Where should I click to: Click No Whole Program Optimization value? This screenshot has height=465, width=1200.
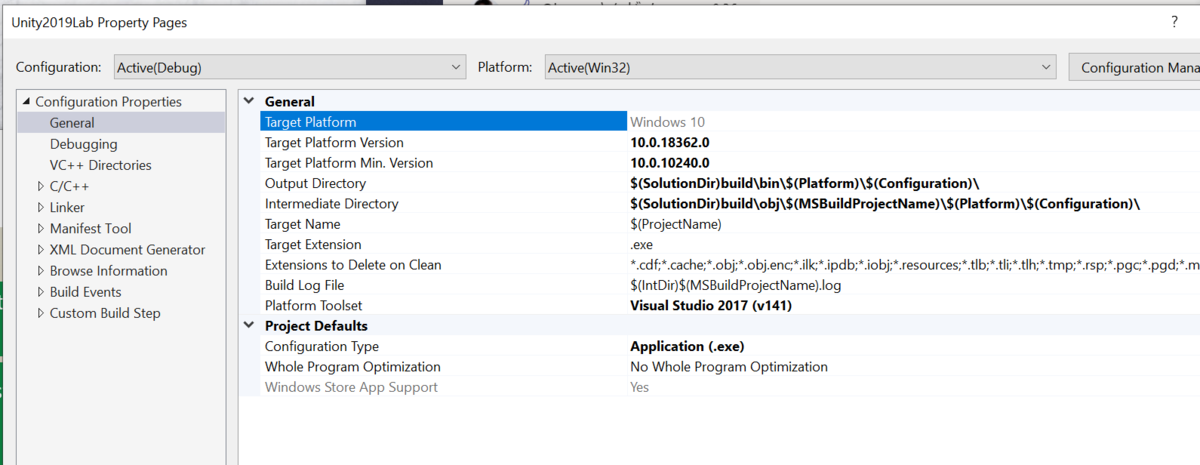pos(729,367)
